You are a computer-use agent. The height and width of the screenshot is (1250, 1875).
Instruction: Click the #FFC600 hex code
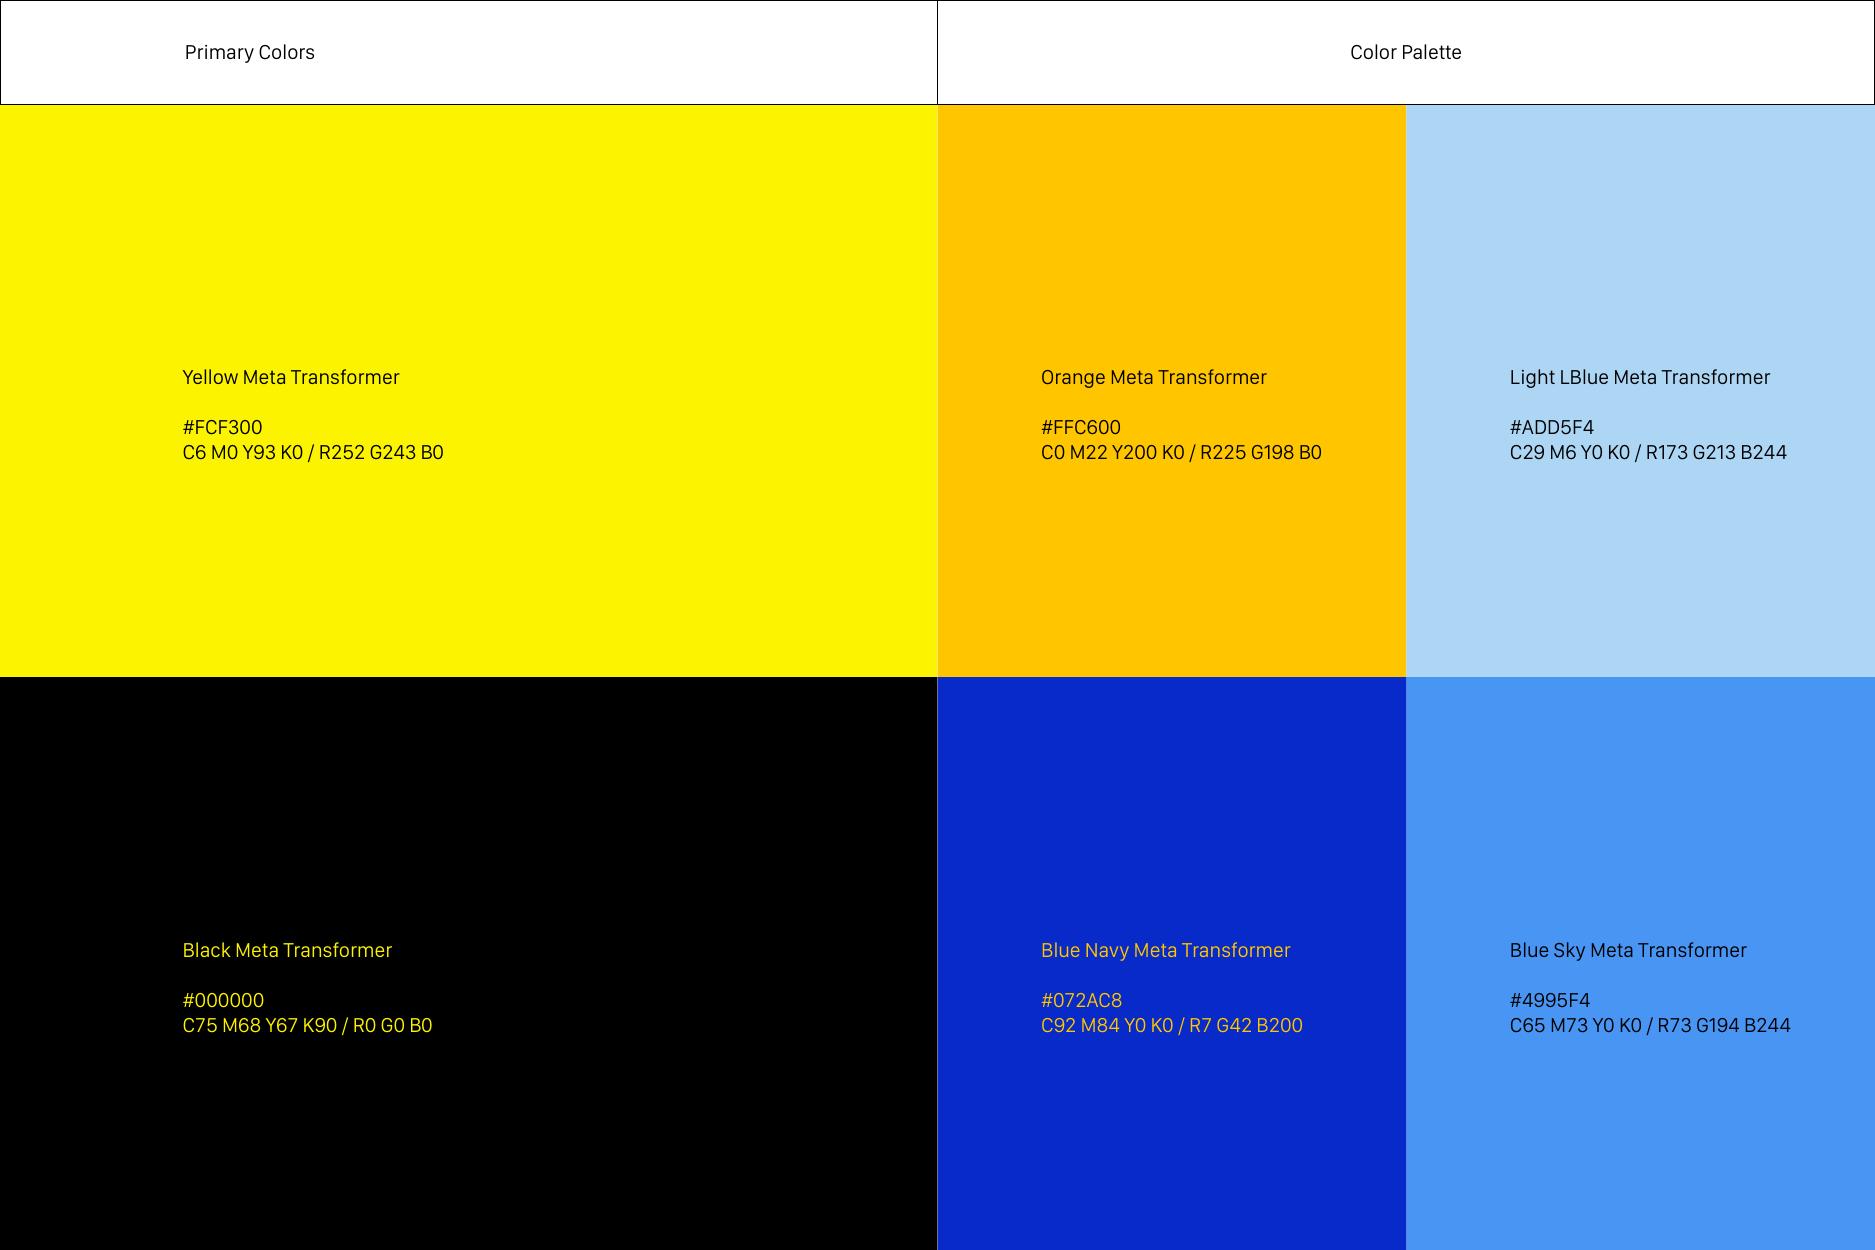[x=1081, y=427]
